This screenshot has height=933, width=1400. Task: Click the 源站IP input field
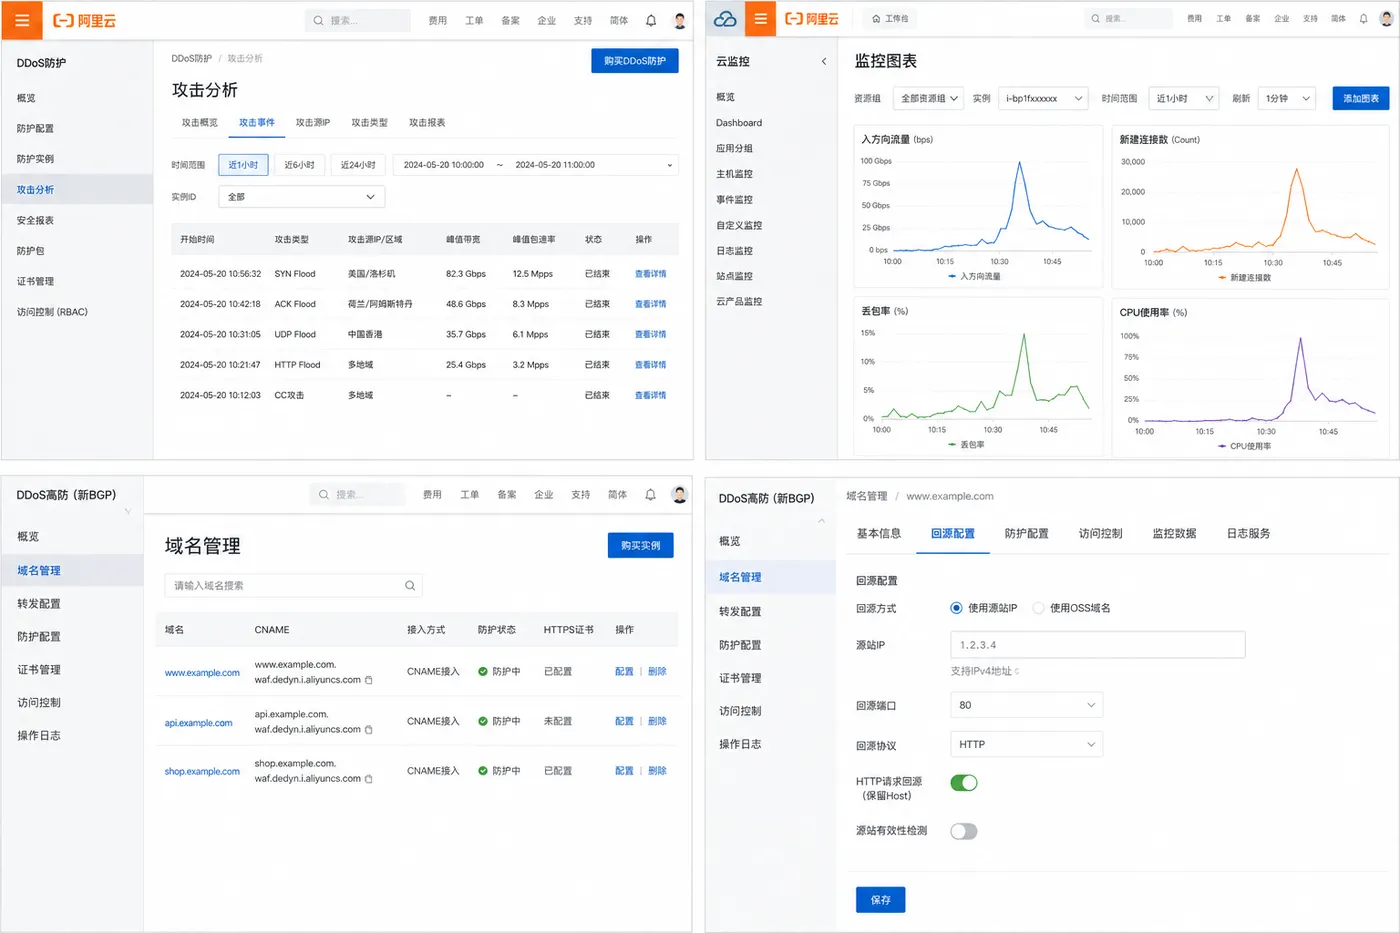1098,645
